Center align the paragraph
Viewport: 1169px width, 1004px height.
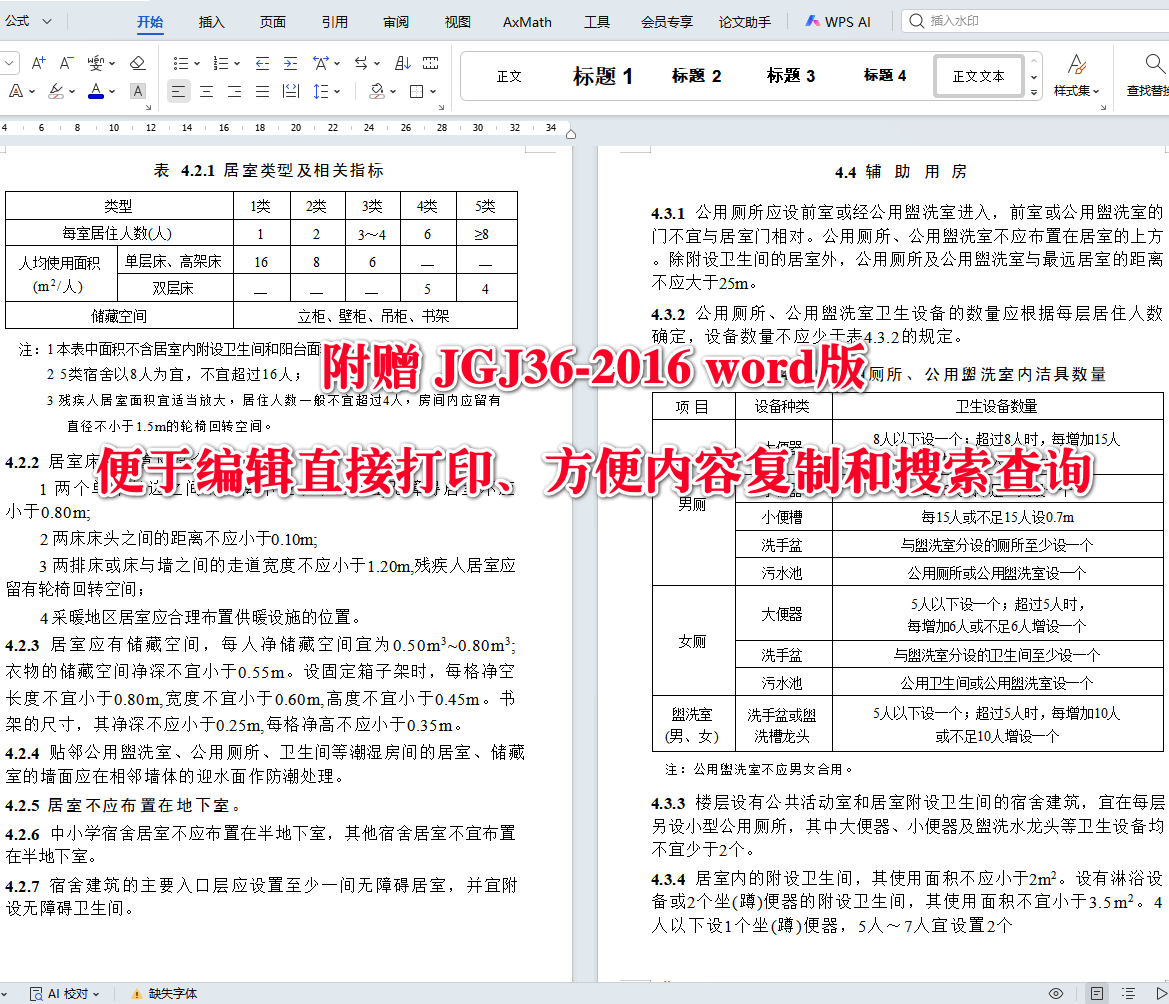207,92
